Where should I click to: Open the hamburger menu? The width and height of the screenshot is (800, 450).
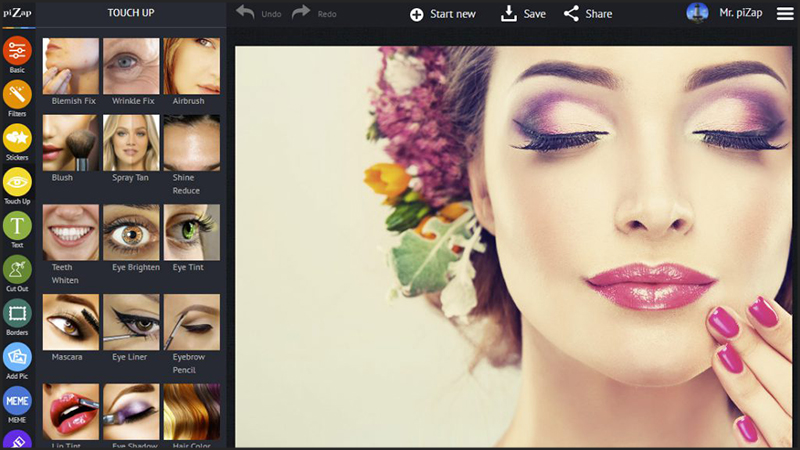point(784,14)
